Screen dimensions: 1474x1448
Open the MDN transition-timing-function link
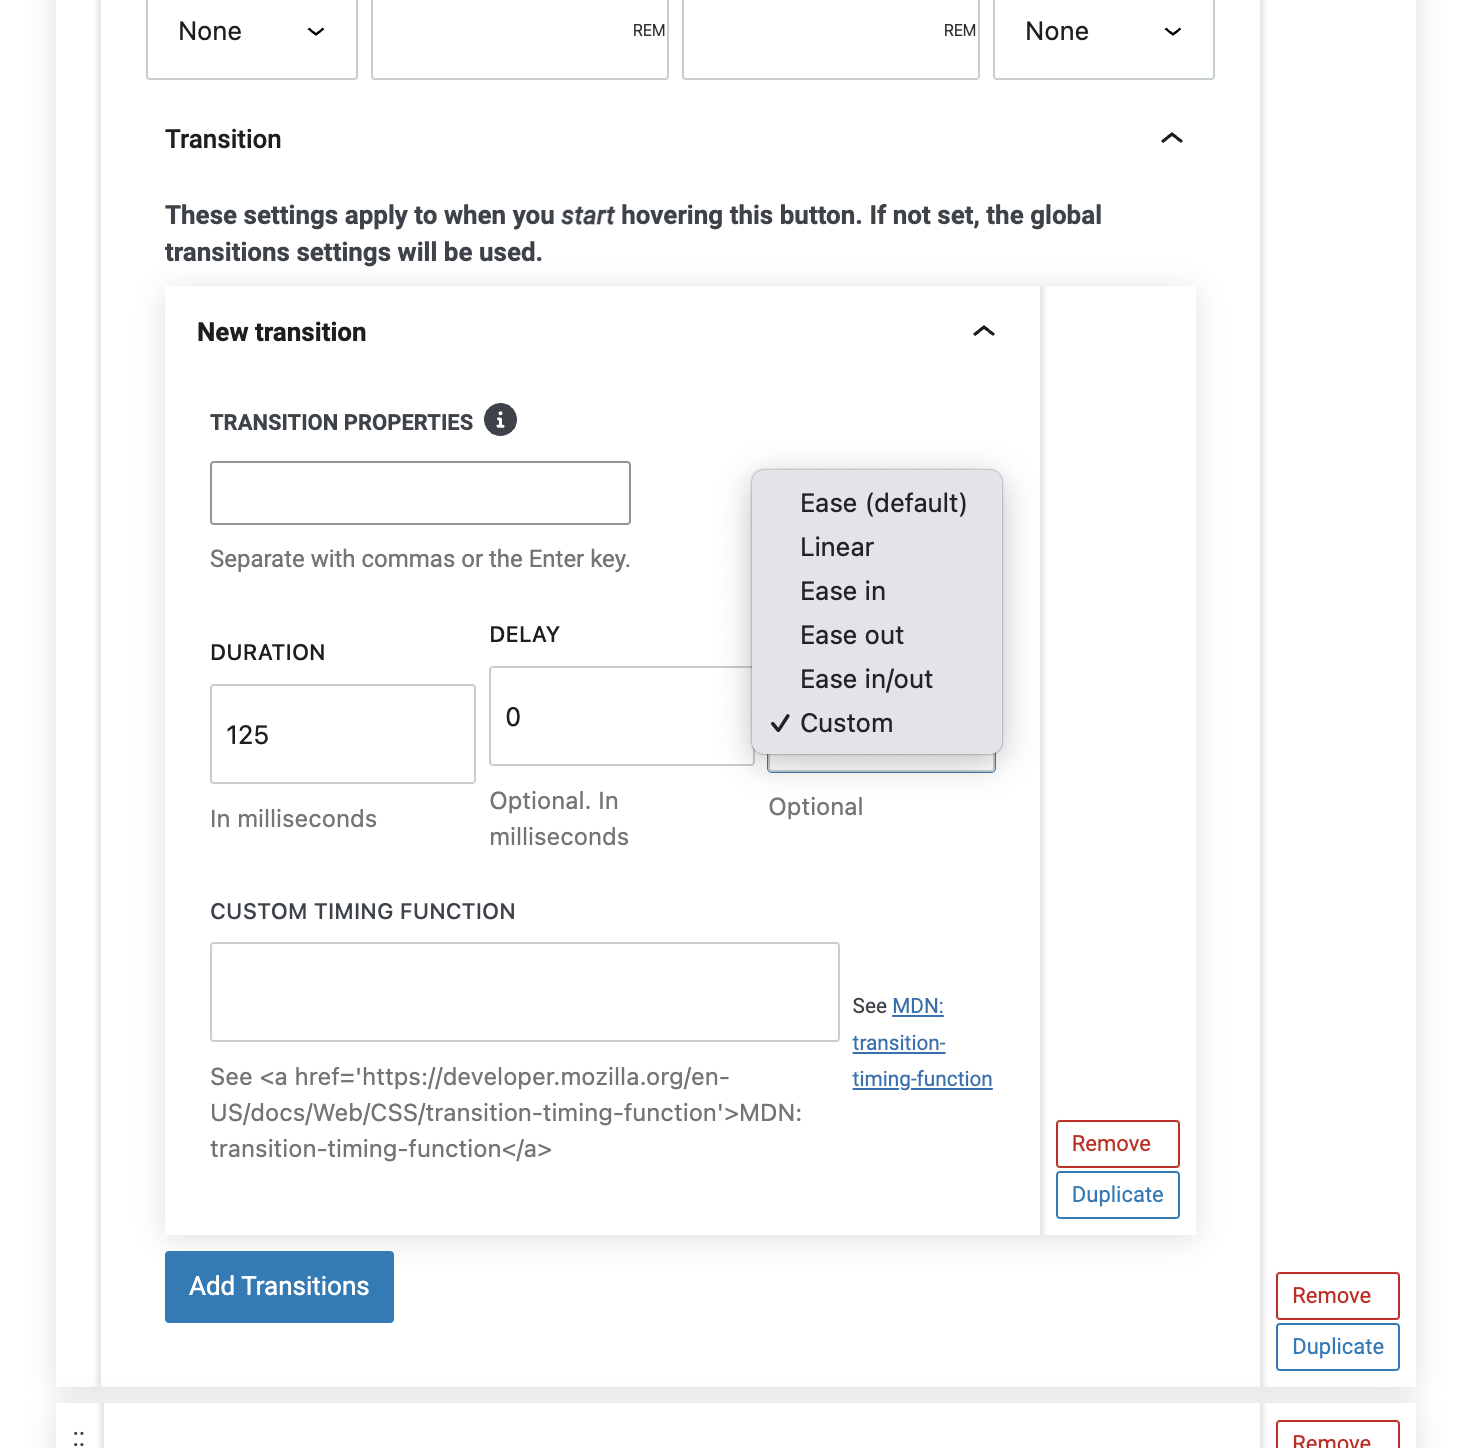click(x=920, y=1043)
